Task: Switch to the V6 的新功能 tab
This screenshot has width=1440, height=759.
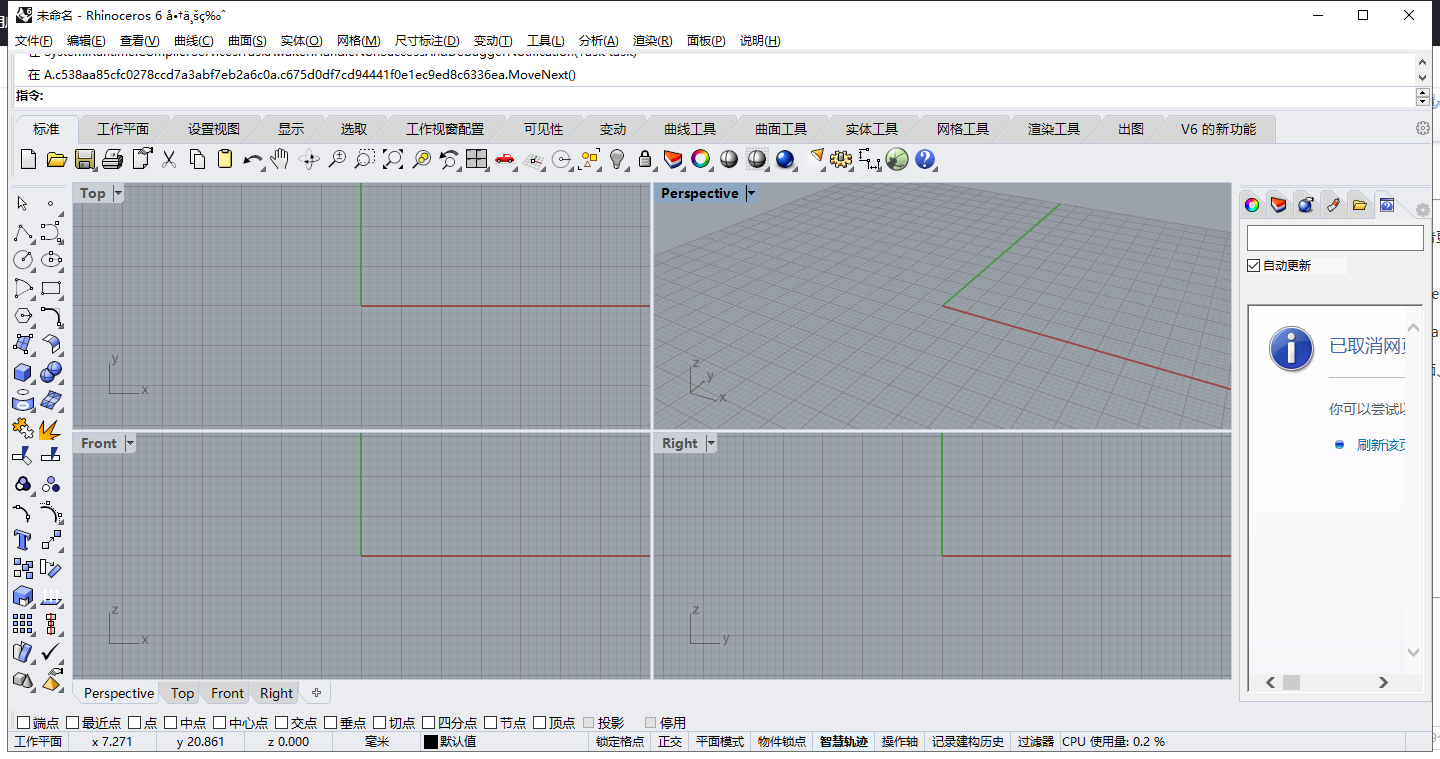Action: [1218, 129]
